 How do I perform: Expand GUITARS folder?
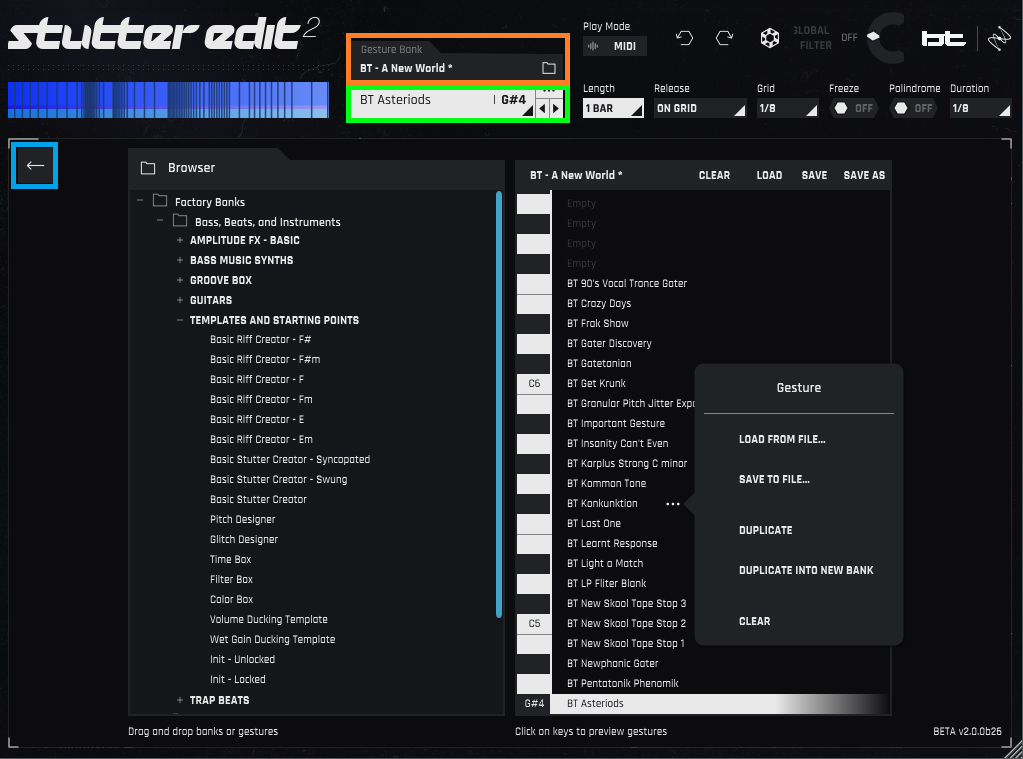click(179, 300)
